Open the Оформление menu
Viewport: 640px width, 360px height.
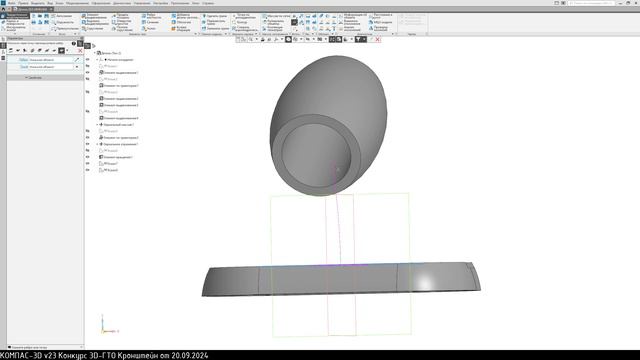click(x=101, y=3)
